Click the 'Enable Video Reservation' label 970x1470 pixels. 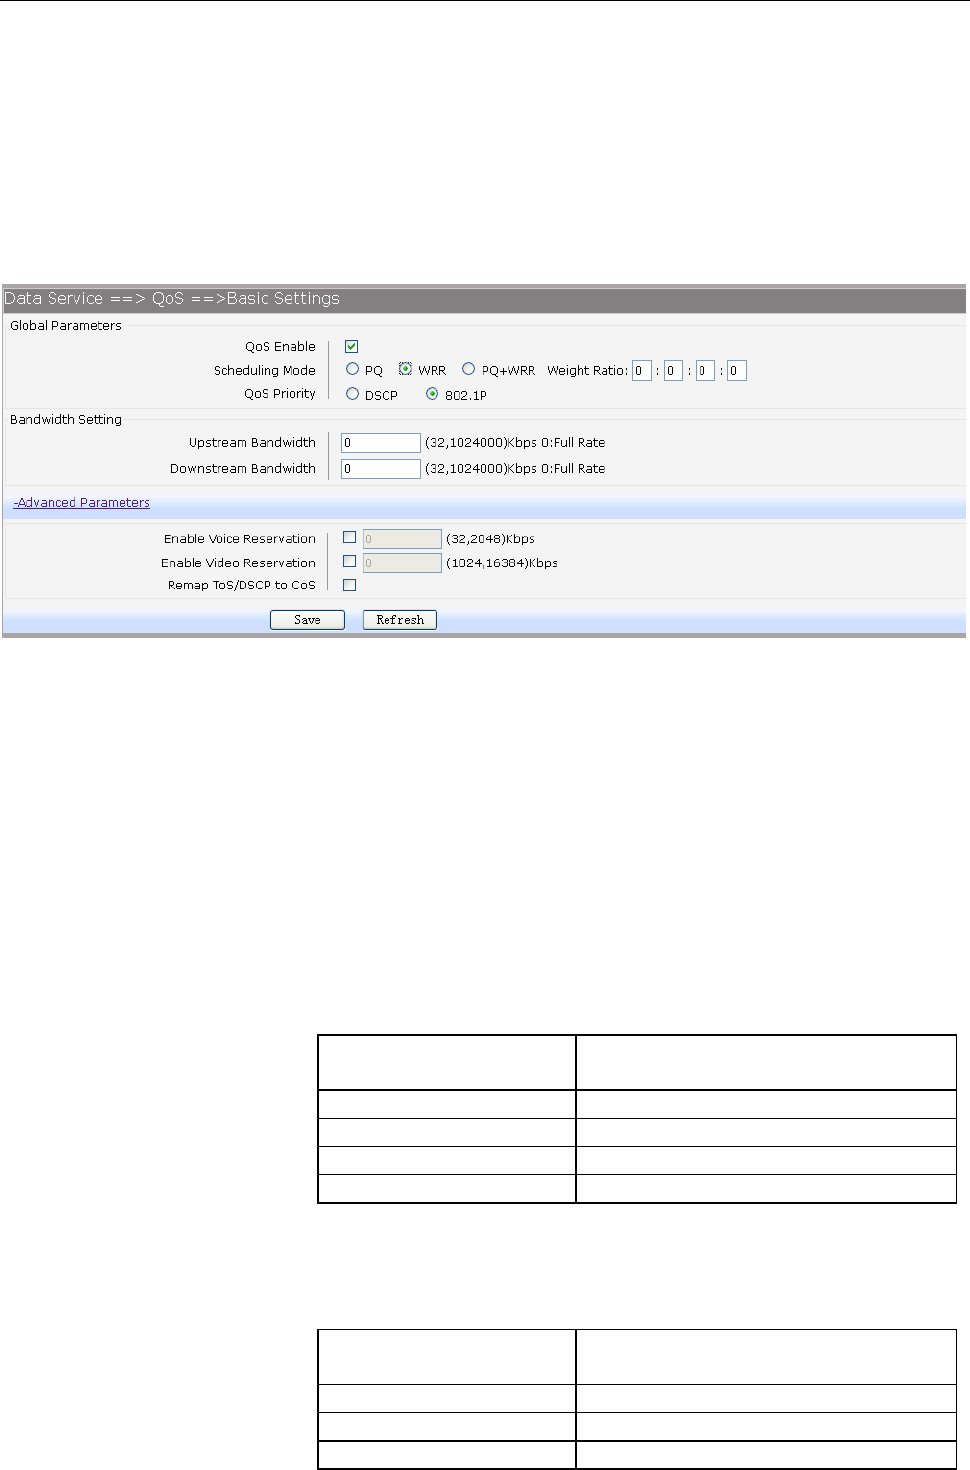[239, 563]
